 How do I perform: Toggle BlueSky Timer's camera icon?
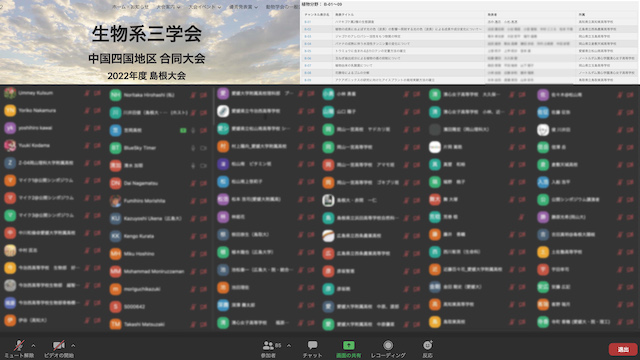tap(203, 148)
